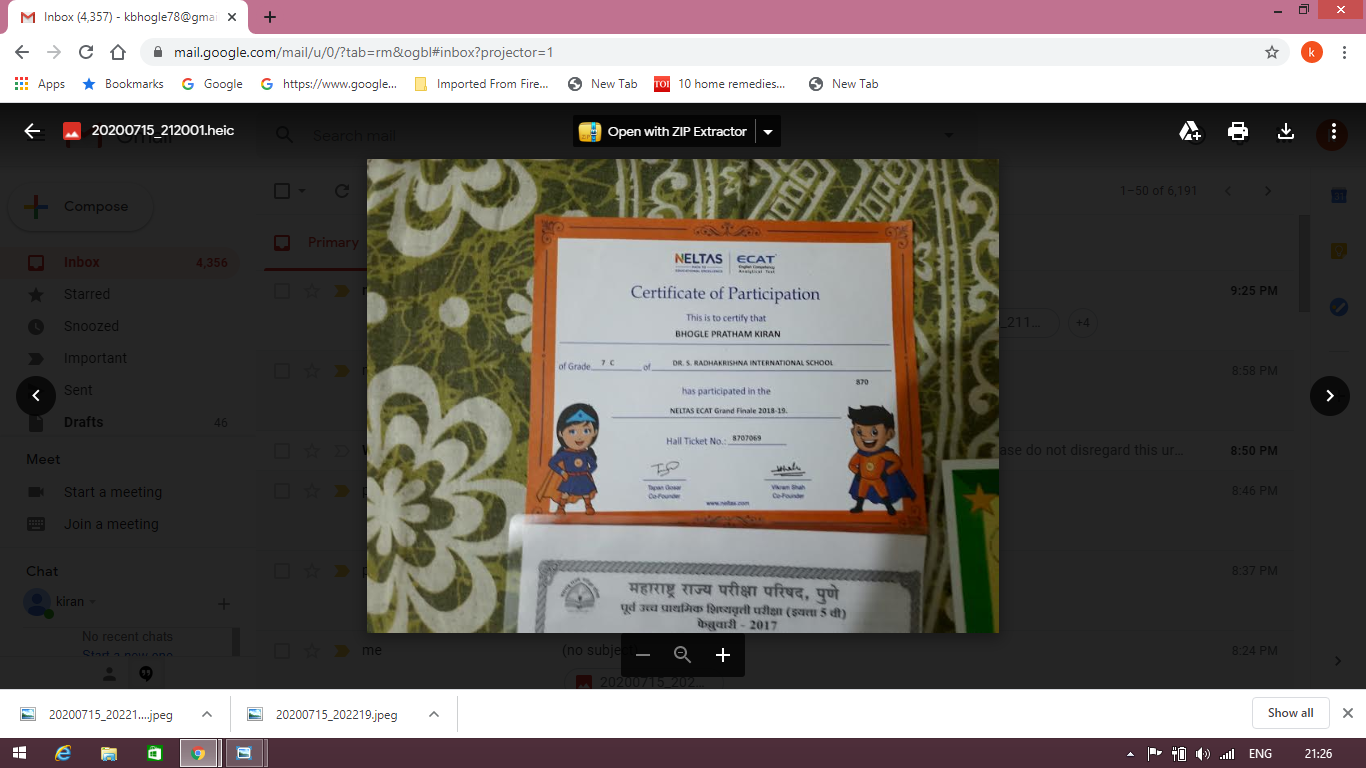1366x768 pixels.
Task: Download the 20200715_212001.heic file
Action: pos(1286,131)
